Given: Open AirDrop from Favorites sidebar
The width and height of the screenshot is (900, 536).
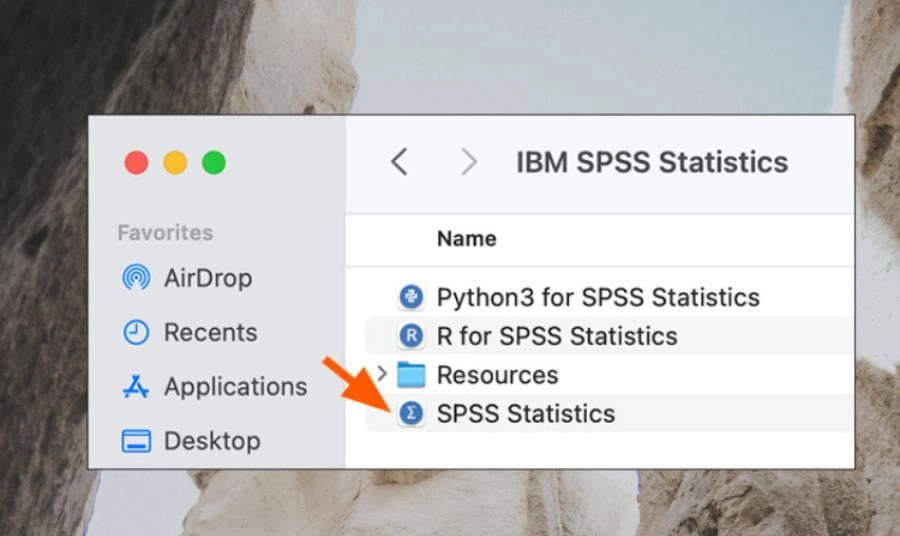Looking at the screenshot, I should point(208,278).
